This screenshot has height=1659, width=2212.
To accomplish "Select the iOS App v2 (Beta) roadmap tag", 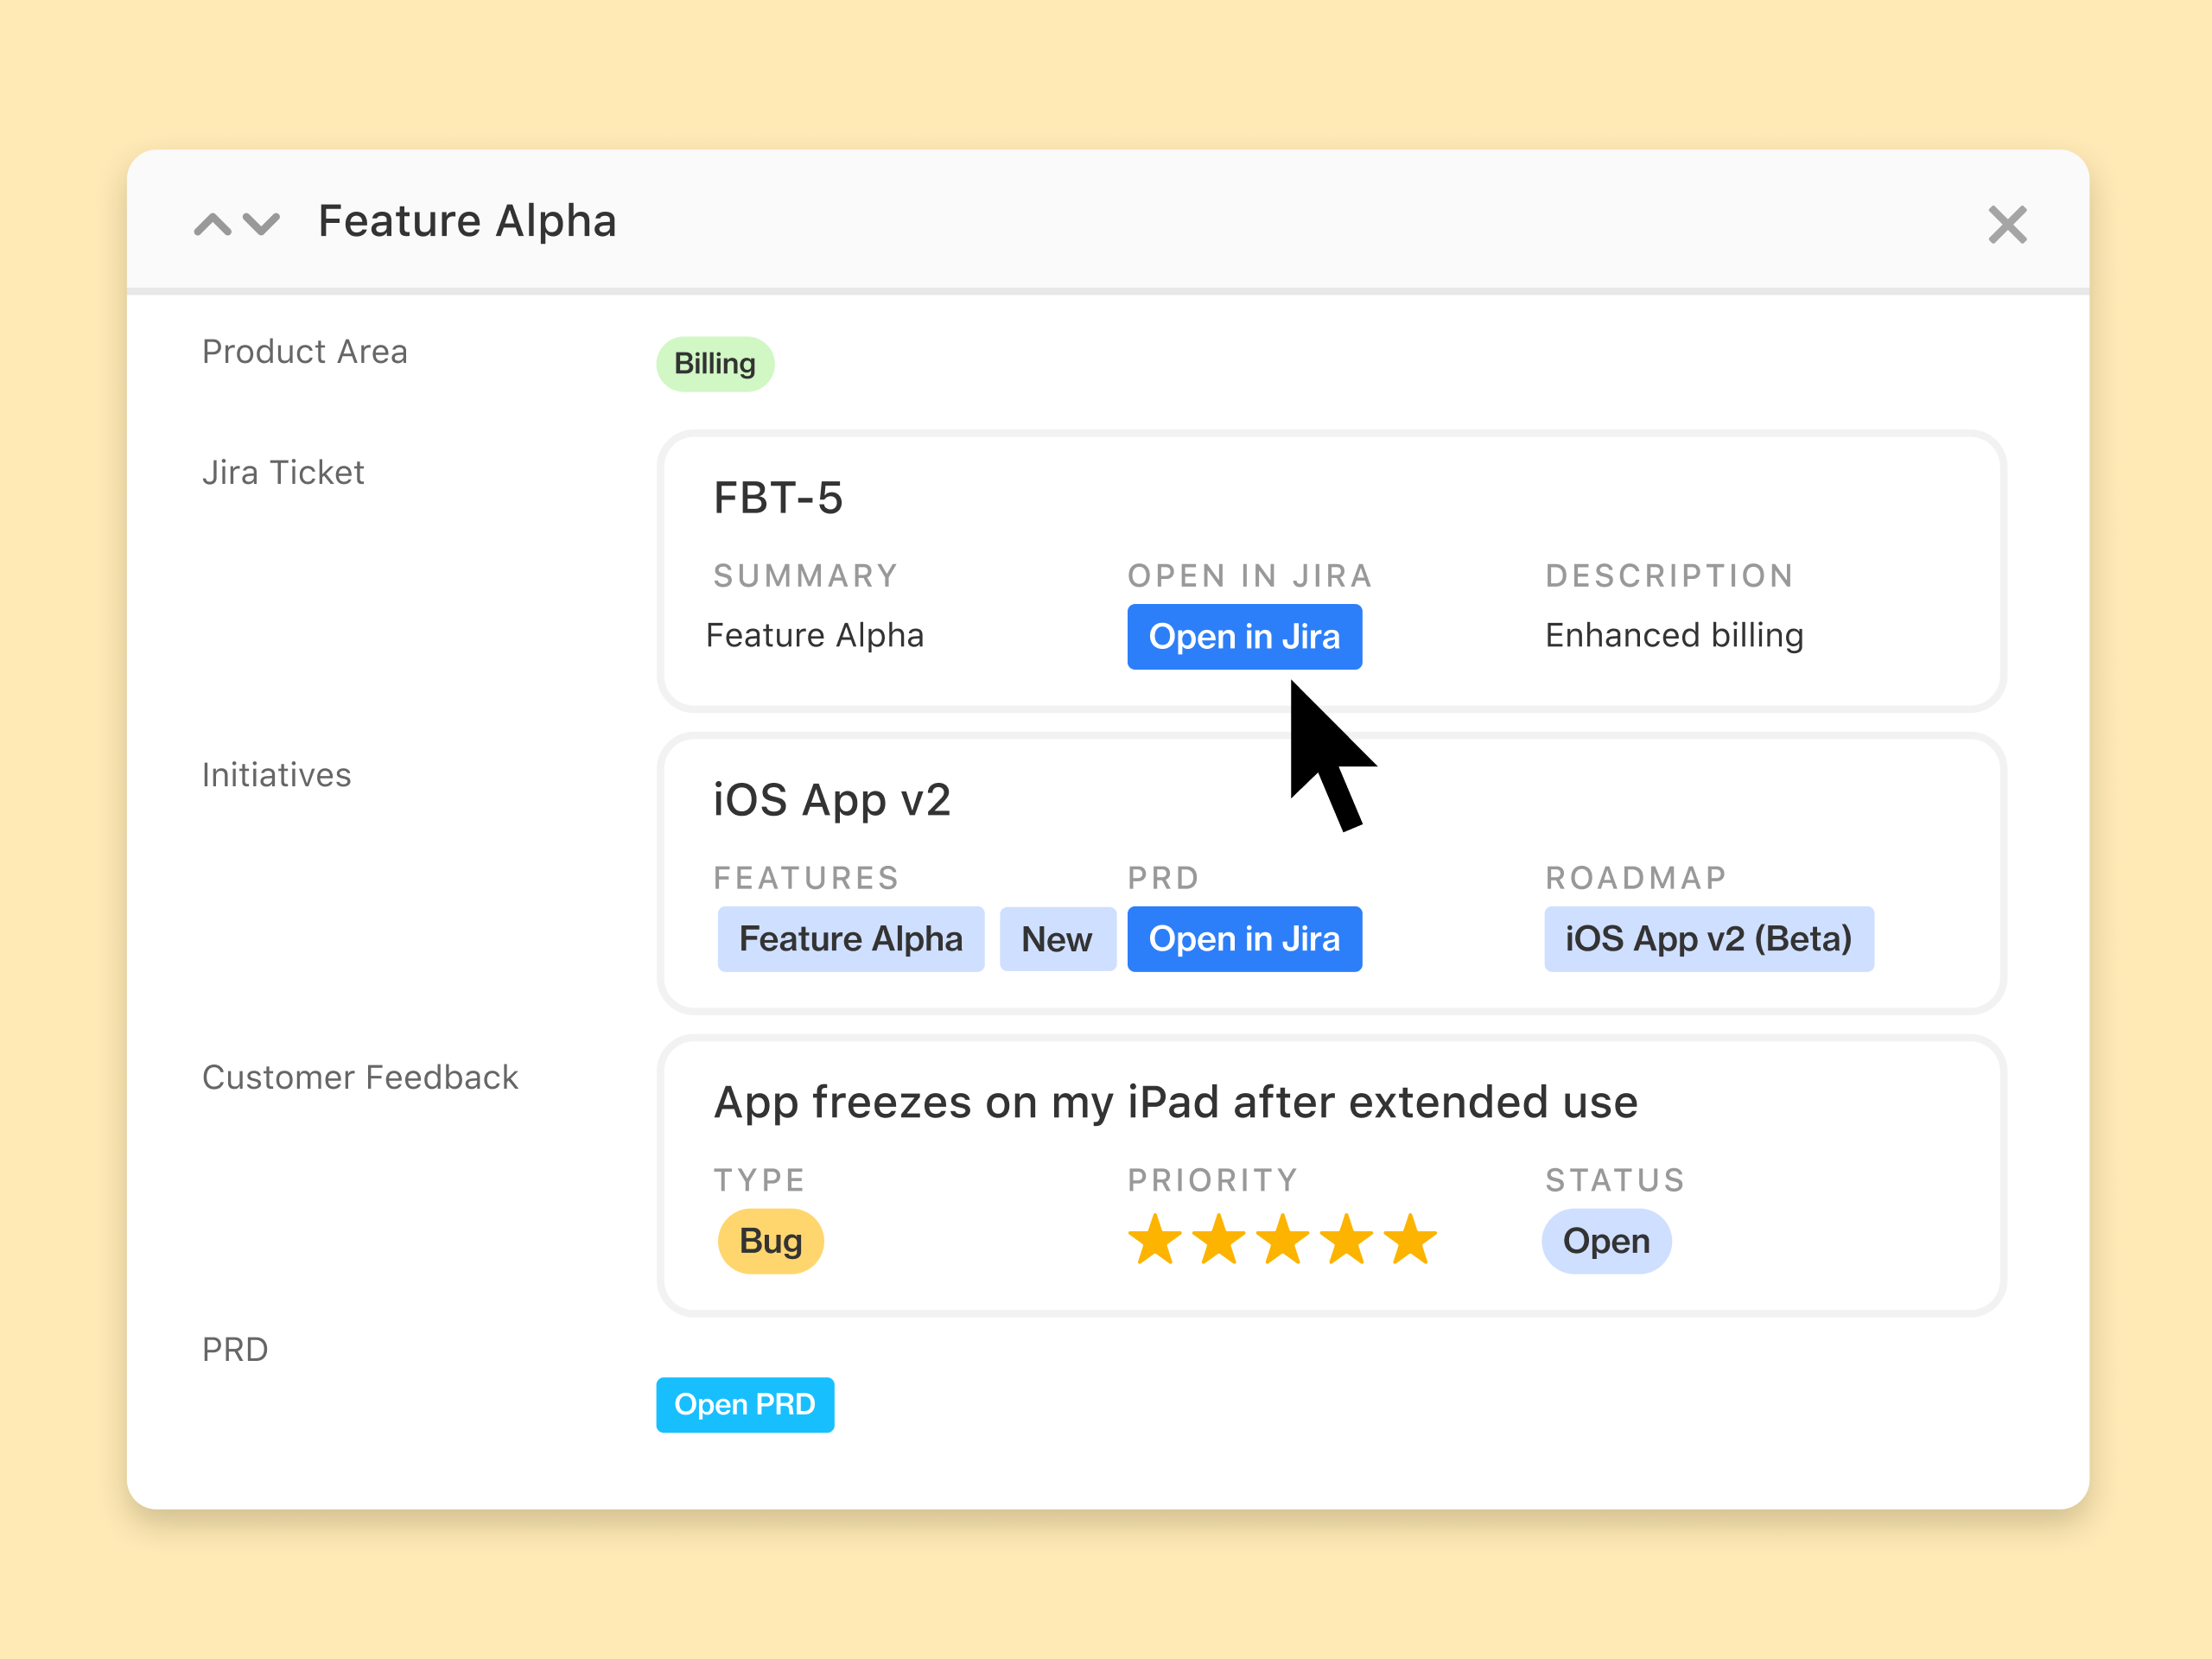I will coord(1708,938).
